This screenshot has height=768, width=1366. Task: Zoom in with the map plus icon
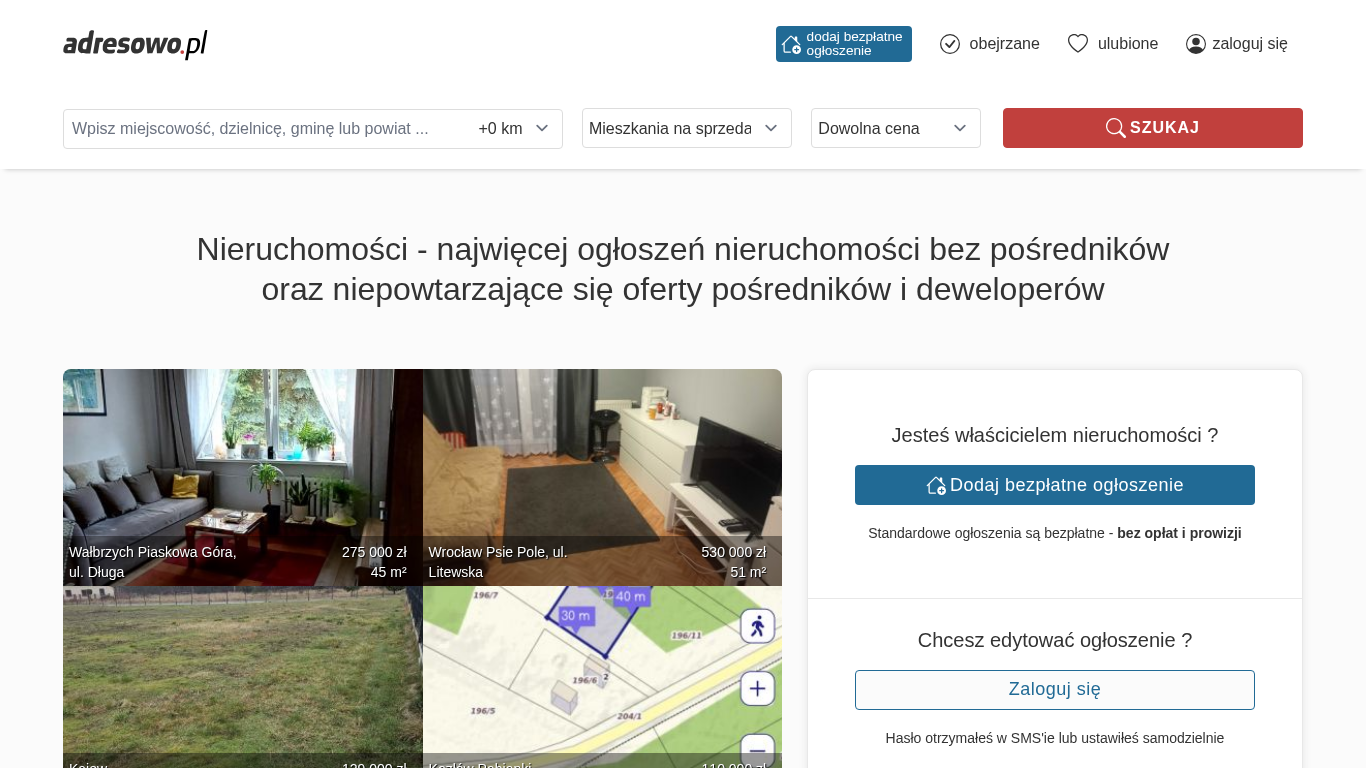pyautogui.click(x=757, y=688)
